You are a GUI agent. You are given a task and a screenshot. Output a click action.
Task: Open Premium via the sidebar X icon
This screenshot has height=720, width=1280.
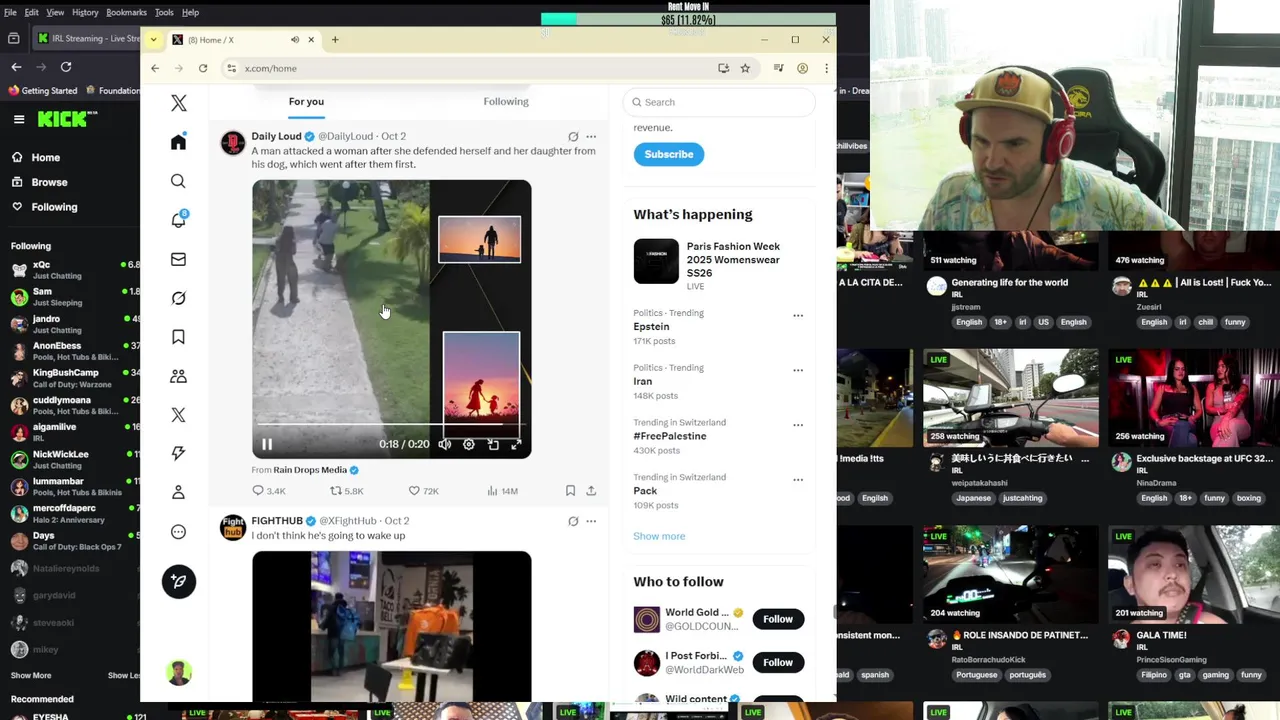178,415
